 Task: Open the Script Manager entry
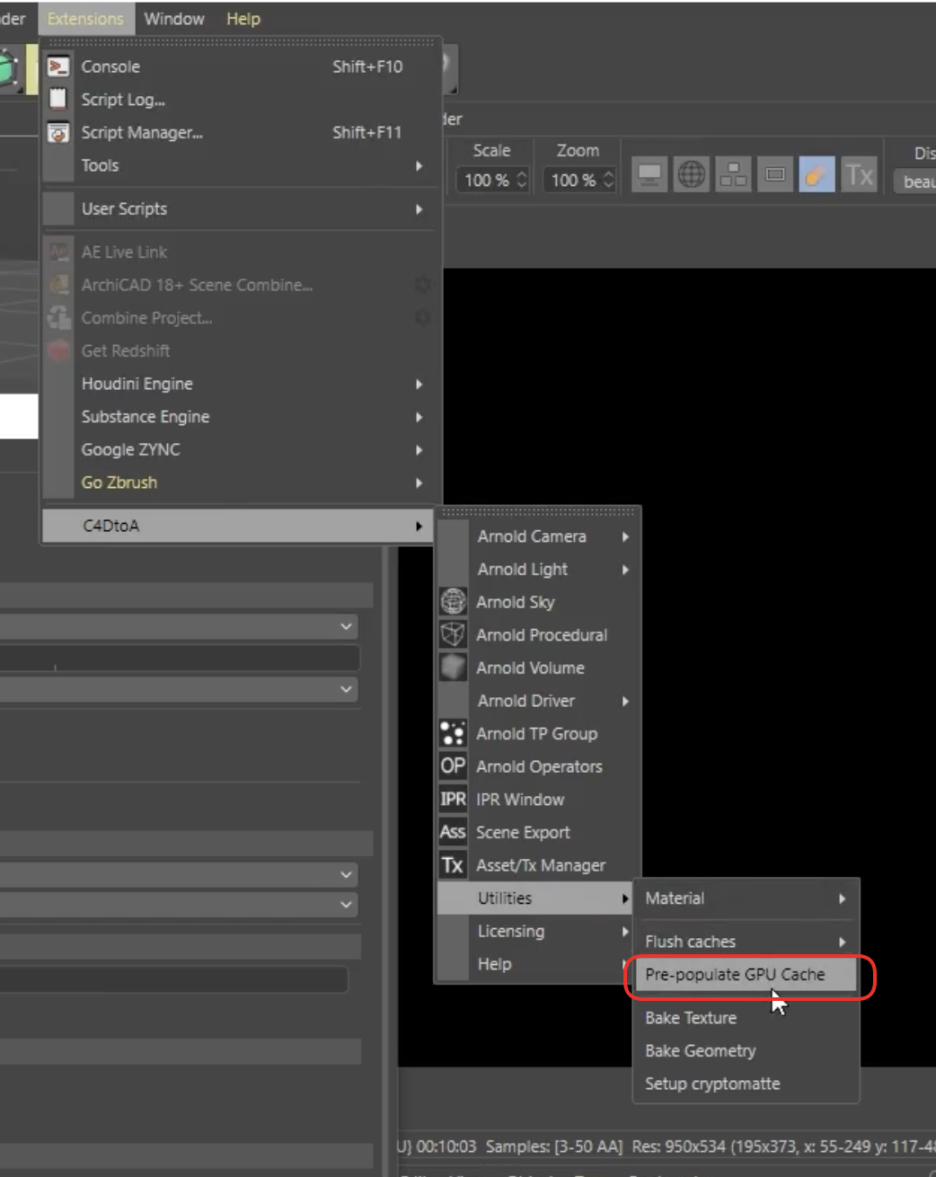click(x=239, y=133)
